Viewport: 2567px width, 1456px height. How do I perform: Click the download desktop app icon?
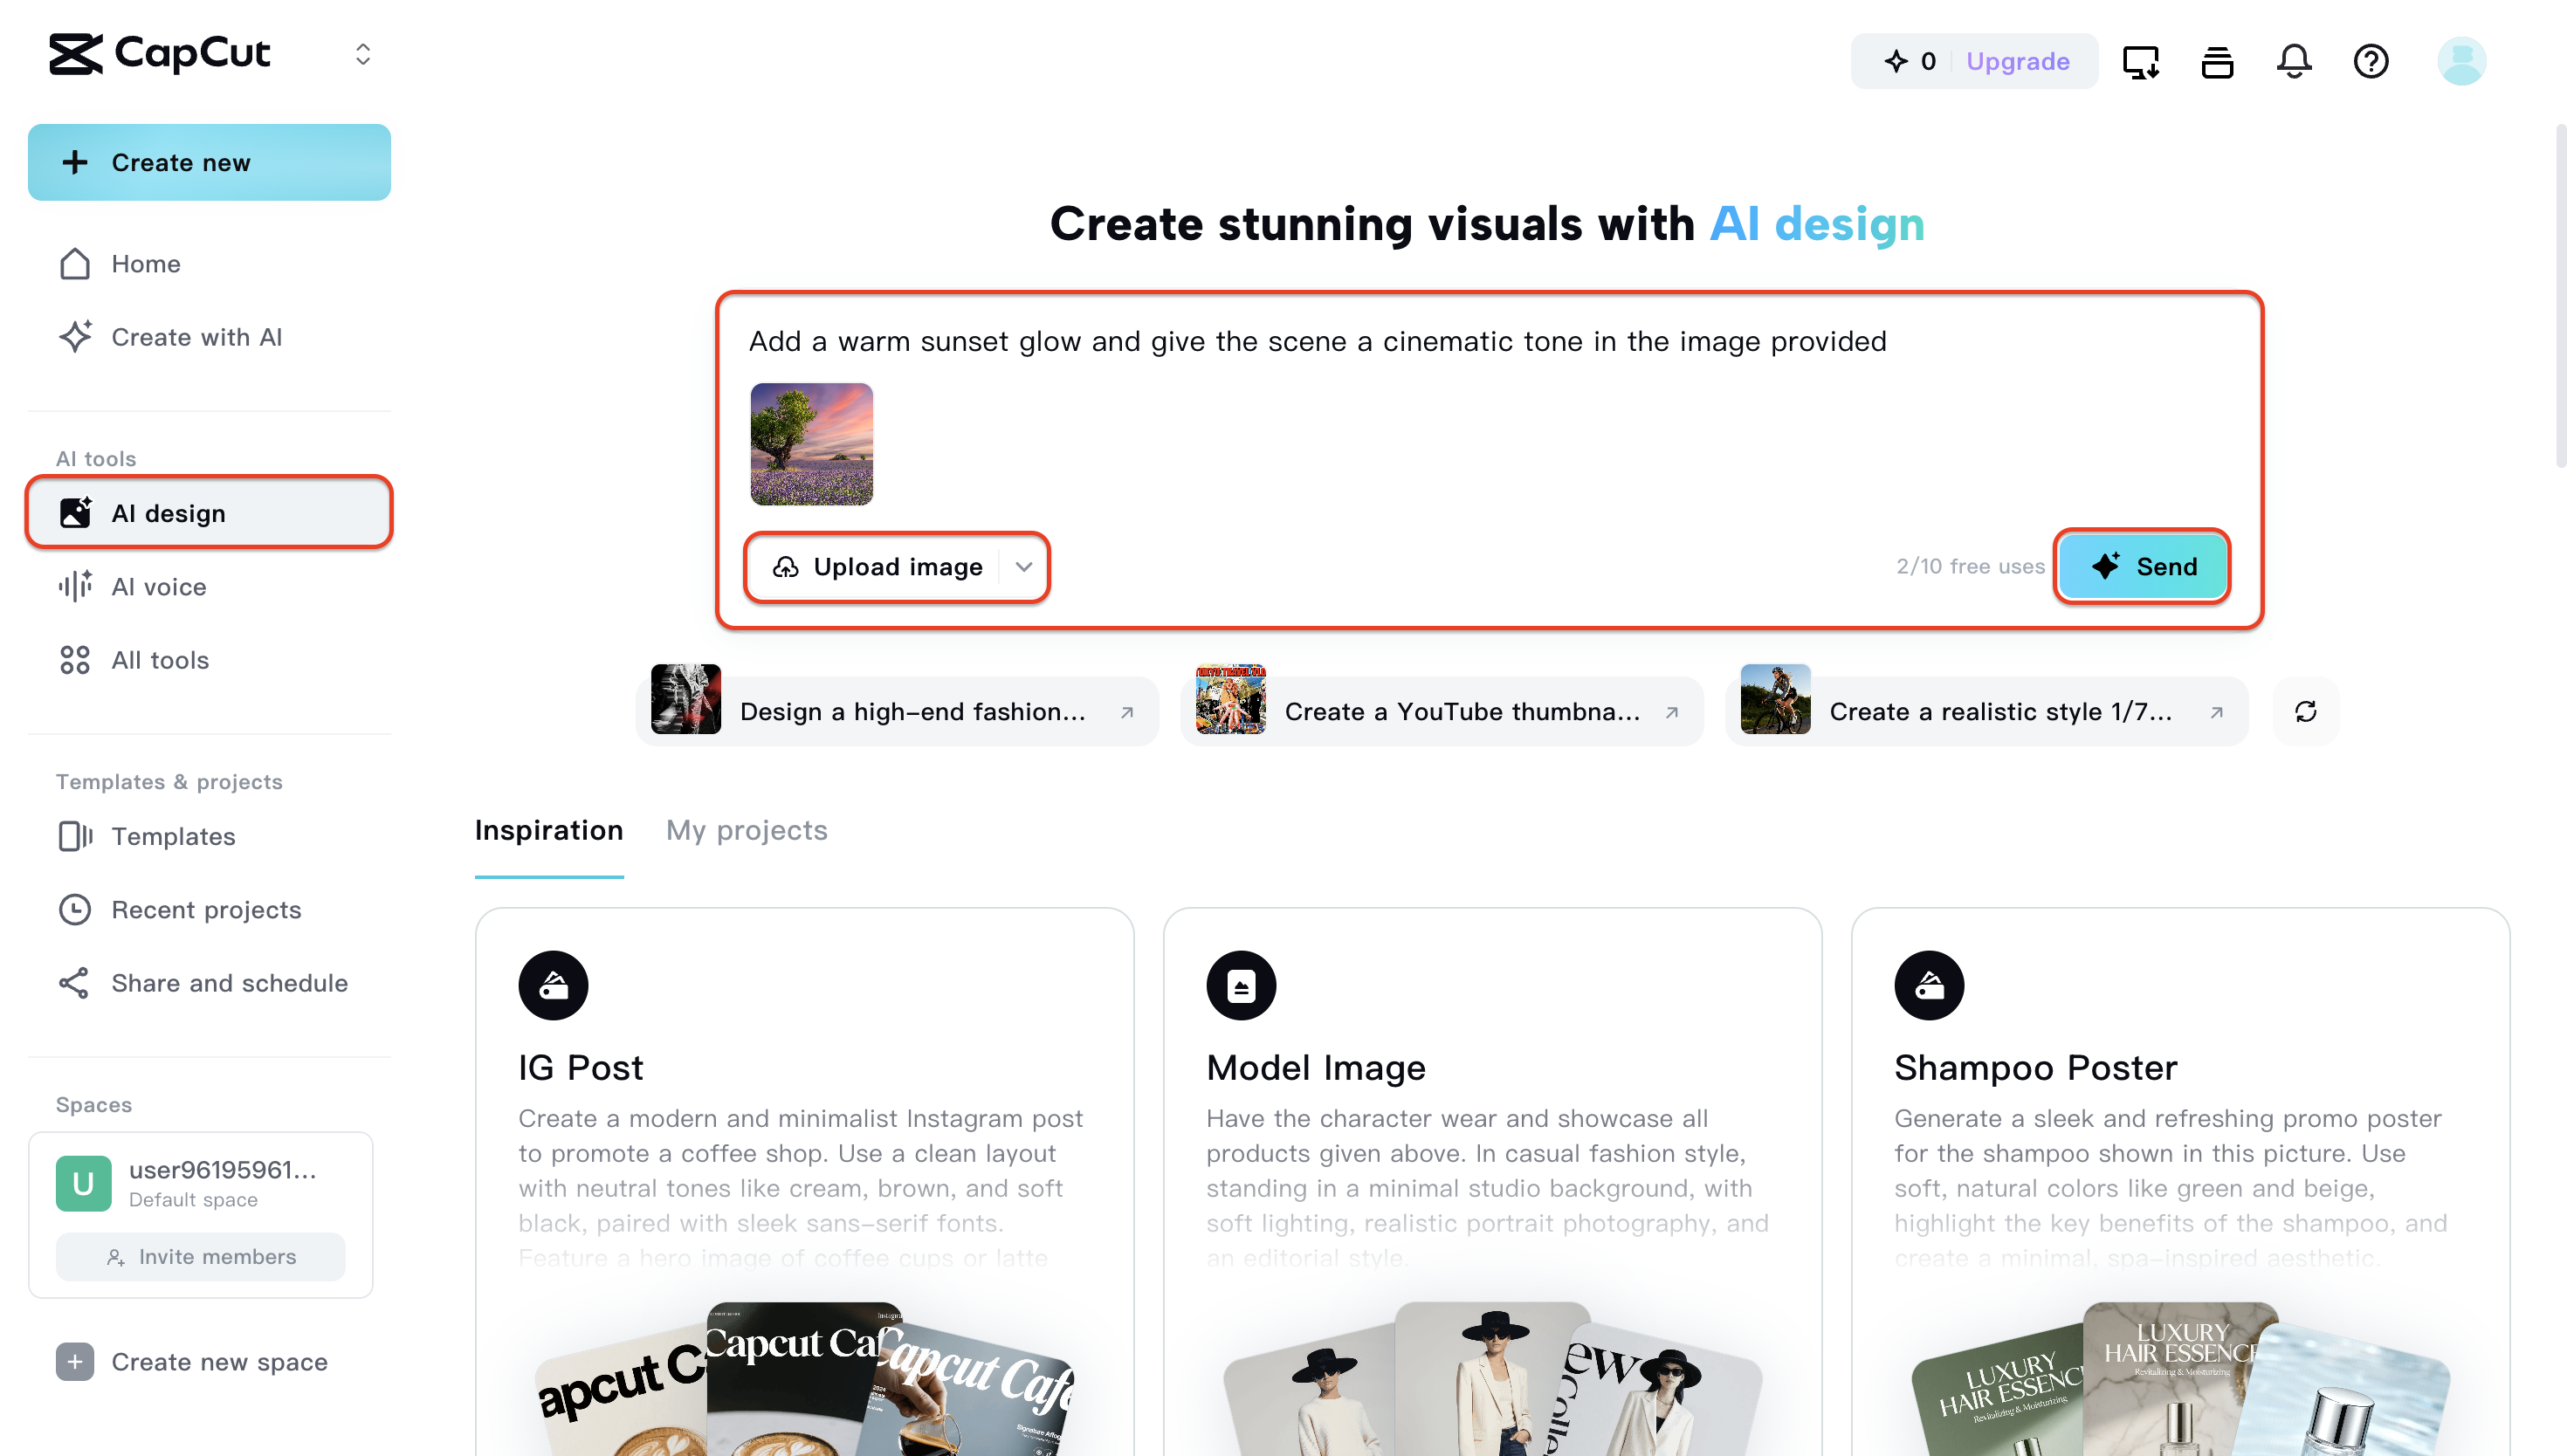click(2141, 62)
